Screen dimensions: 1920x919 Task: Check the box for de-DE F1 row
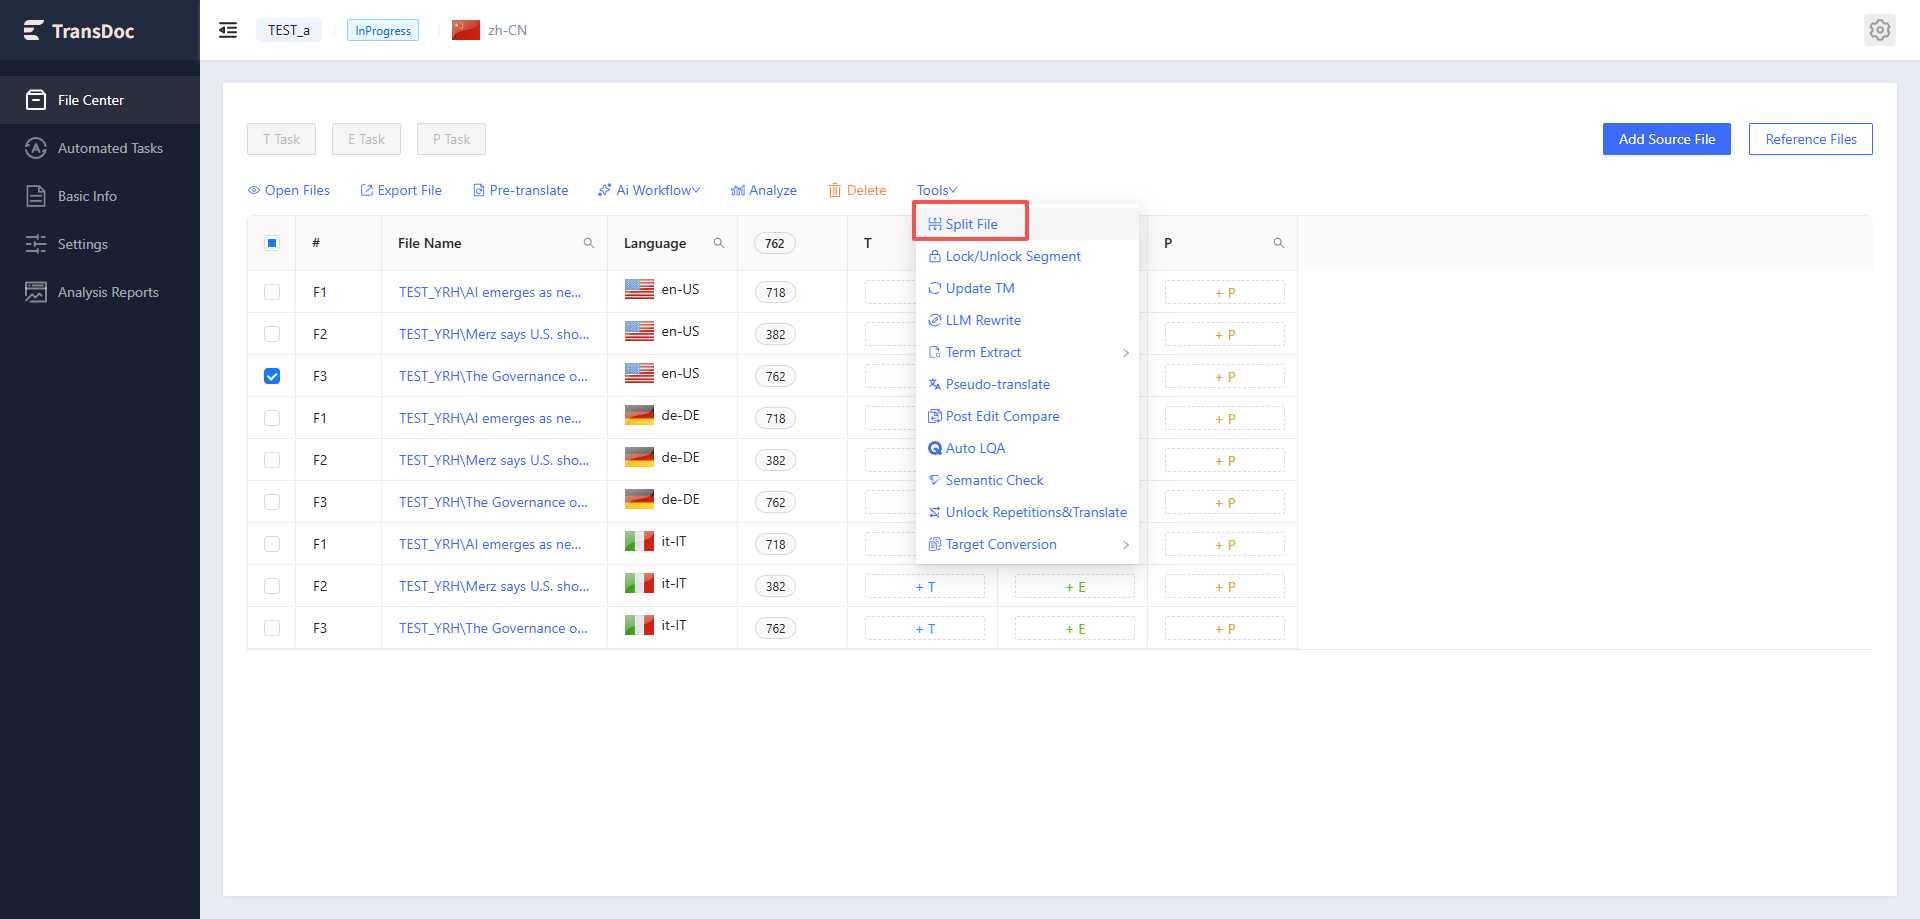272,418
